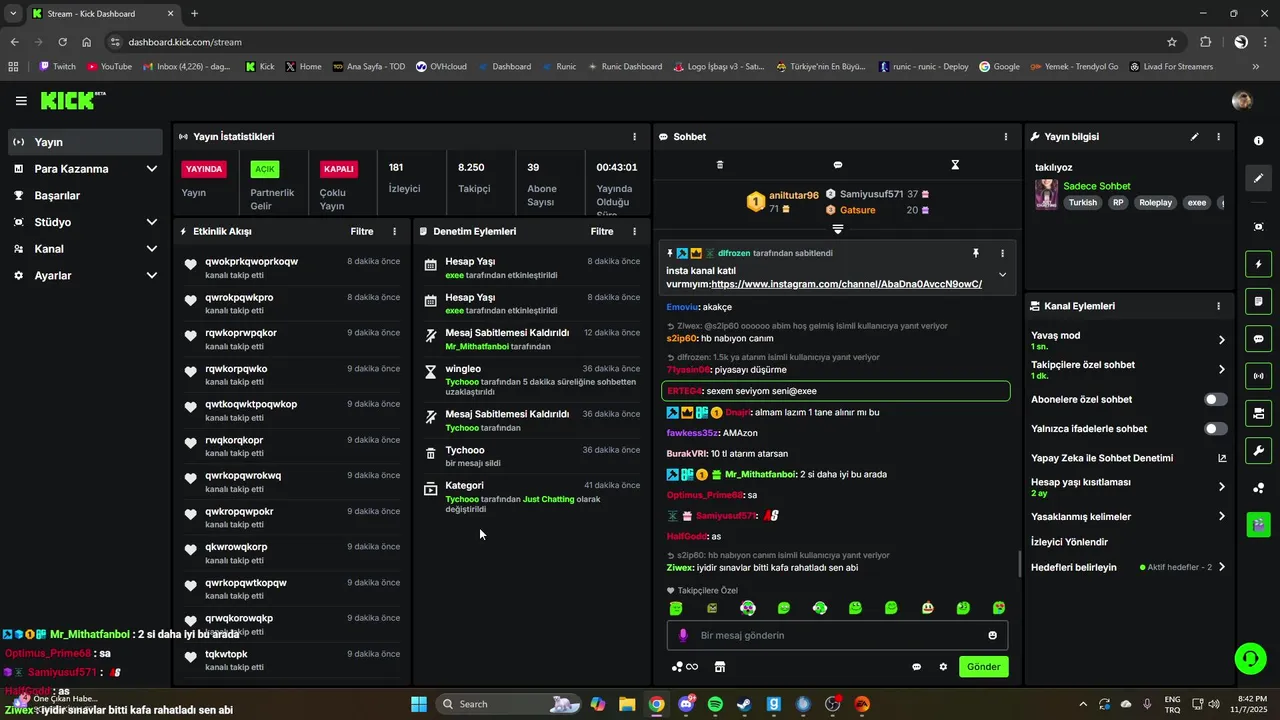Screen dimensions: 1280x720
Task: Collapse the chat leaderboard with filter arrow
Action: 838,229
